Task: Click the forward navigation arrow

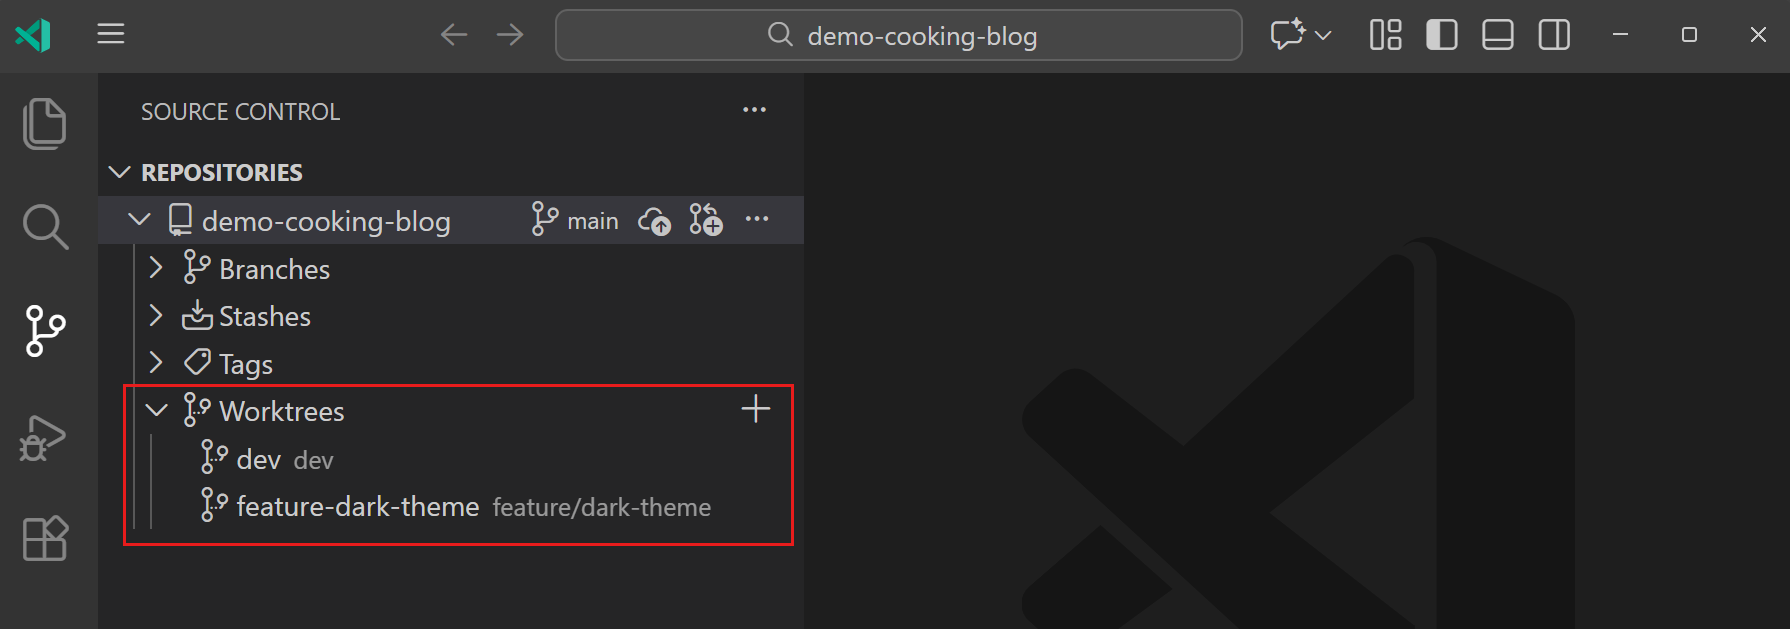Action: click(x=510, y=34)
